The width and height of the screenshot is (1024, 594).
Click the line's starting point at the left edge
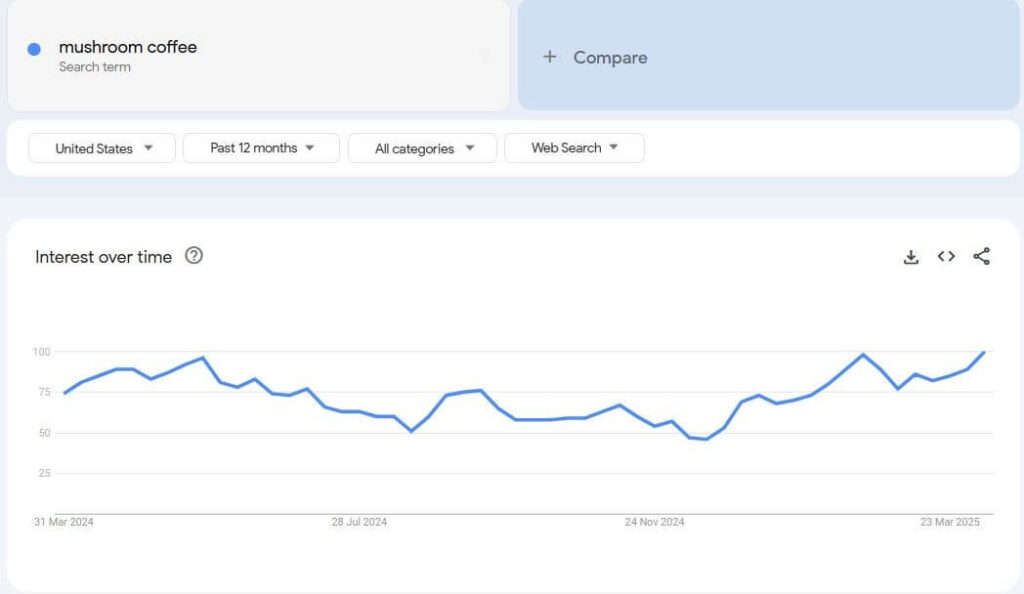pyautogui.click(x=65, y=393)
